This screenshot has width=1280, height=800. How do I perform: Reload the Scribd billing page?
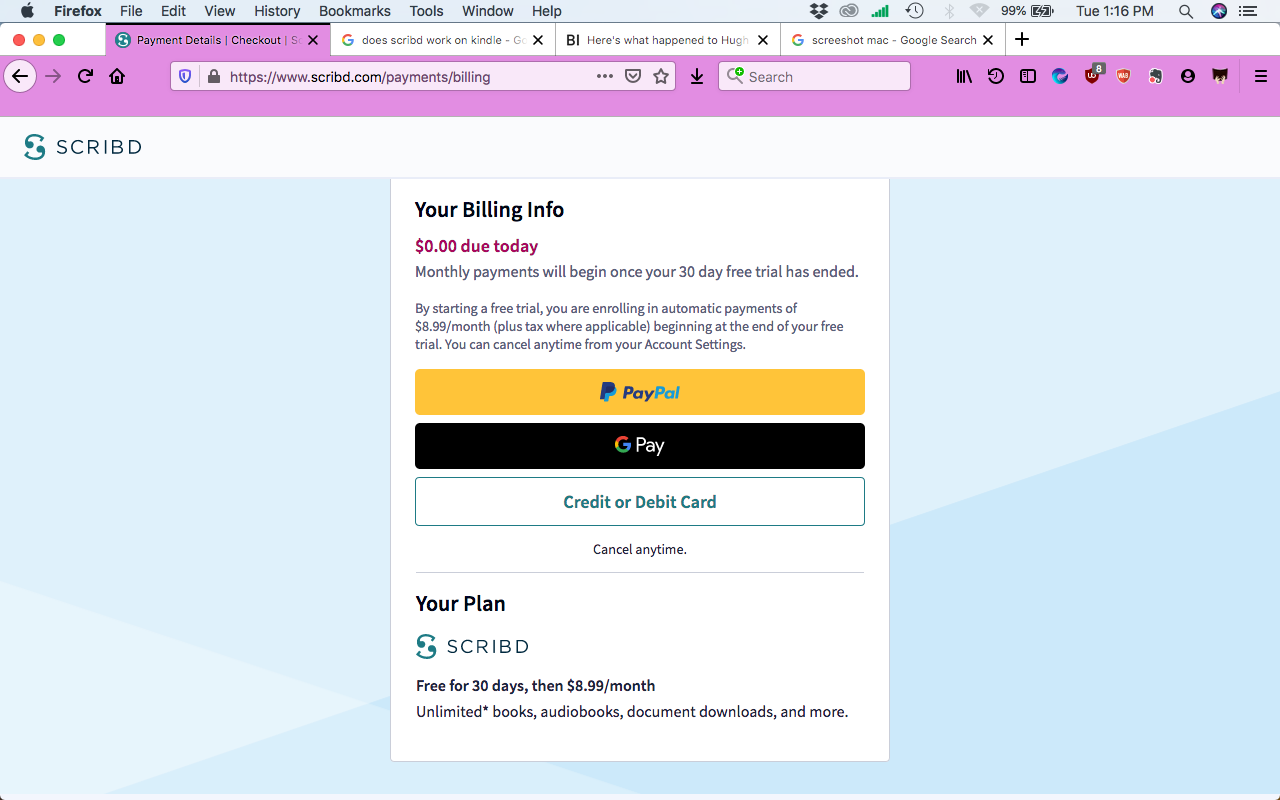point(85,76)
